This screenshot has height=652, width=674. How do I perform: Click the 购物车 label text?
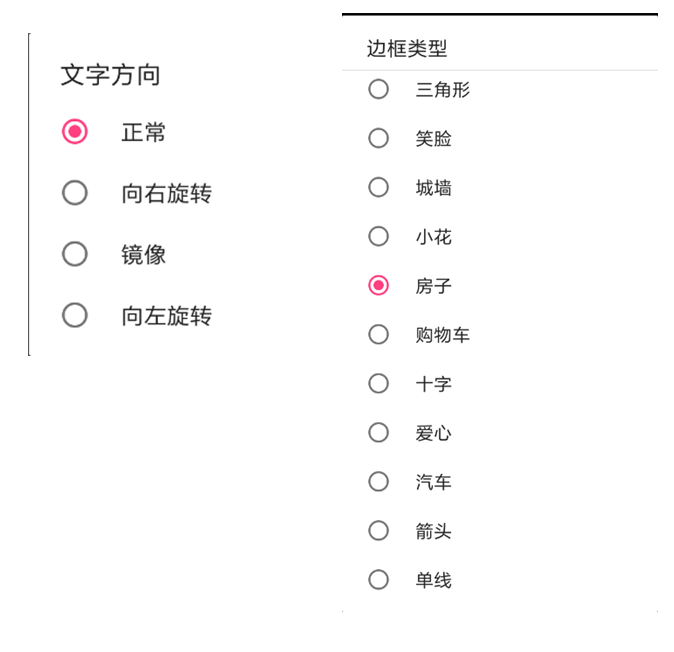point(442,335)
